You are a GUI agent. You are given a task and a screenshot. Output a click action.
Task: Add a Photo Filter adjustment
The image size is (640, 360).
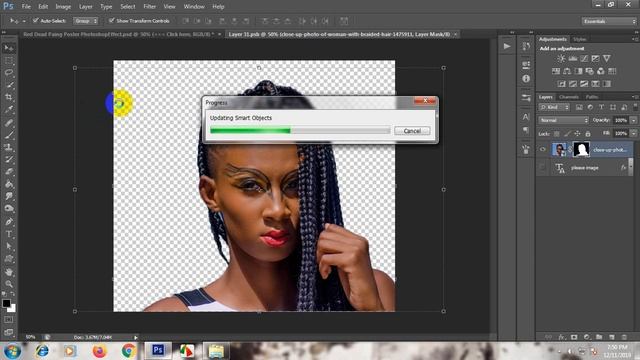coord(589,71)
